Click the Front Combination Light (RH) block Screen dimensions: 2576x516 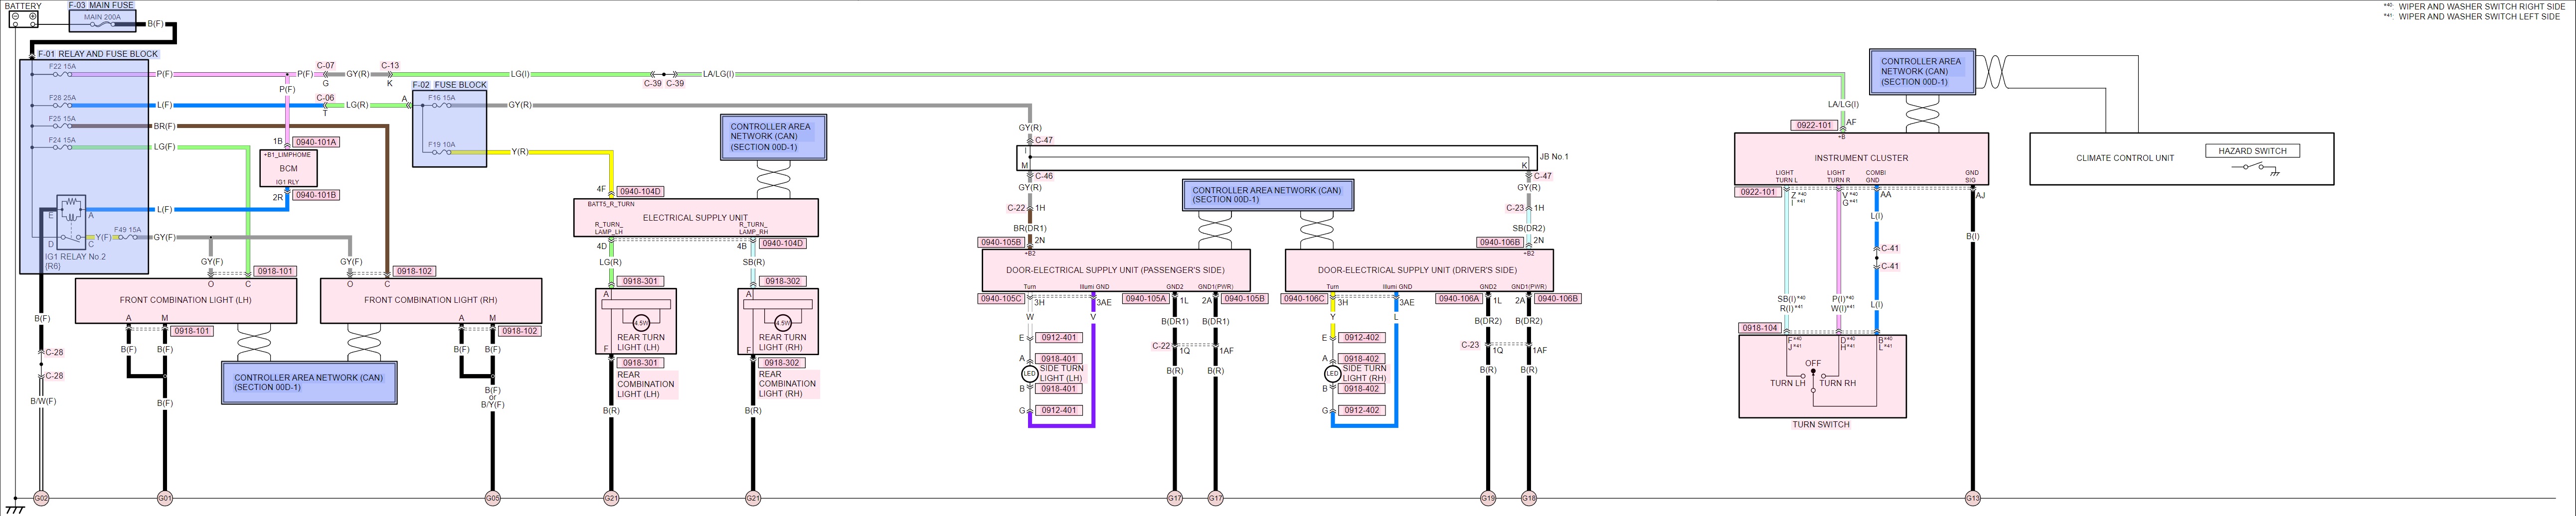[x=430, y=300]
